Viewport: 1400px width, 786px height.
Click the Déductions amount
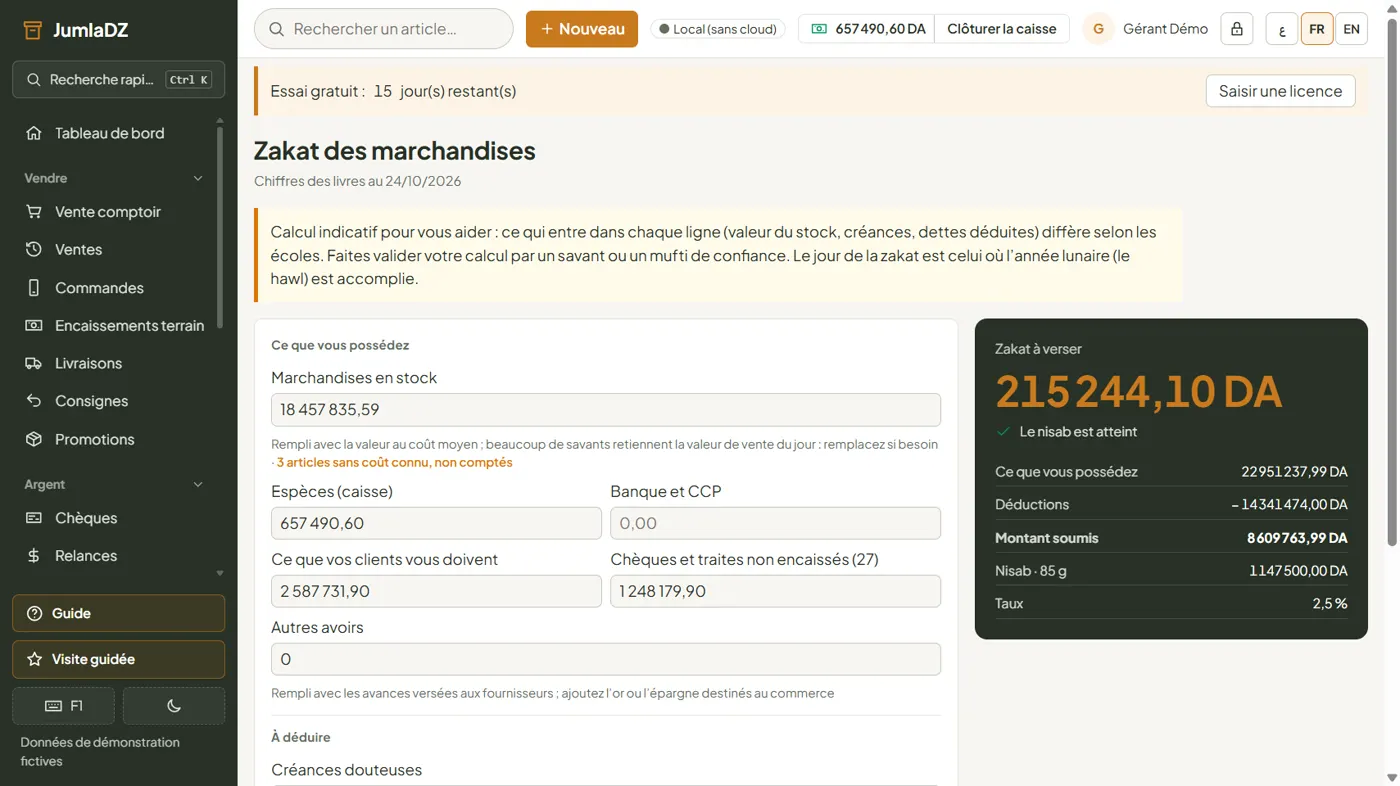pyautogui.click(x=1290, y=505)
